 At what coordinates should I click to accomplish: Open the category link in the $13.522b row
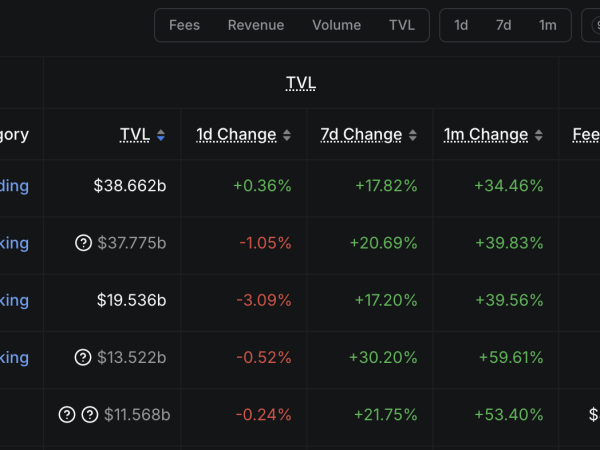point(14,358)
